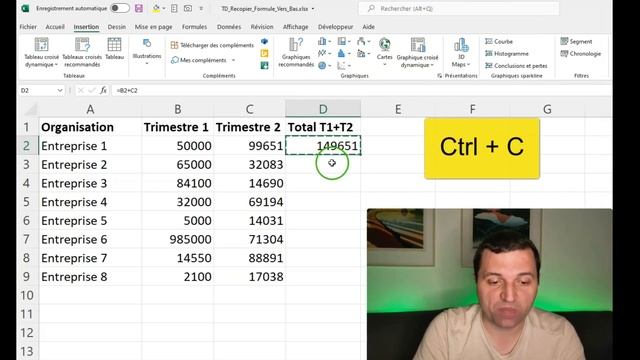Launch 3D Maps
Viewport: 640px width, 360px height.
(x=461, y=52)
